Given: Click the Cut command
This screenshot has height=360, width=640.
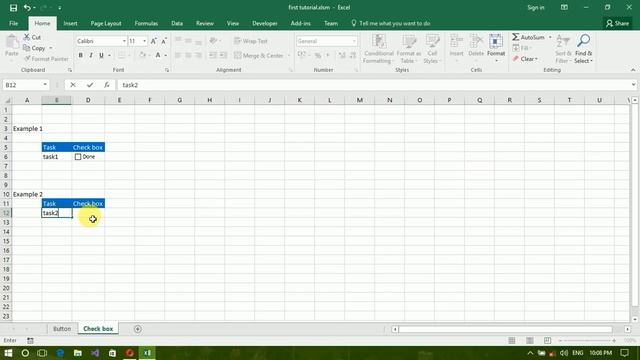Looking at the screenshot, I should [x=32, y=37].
